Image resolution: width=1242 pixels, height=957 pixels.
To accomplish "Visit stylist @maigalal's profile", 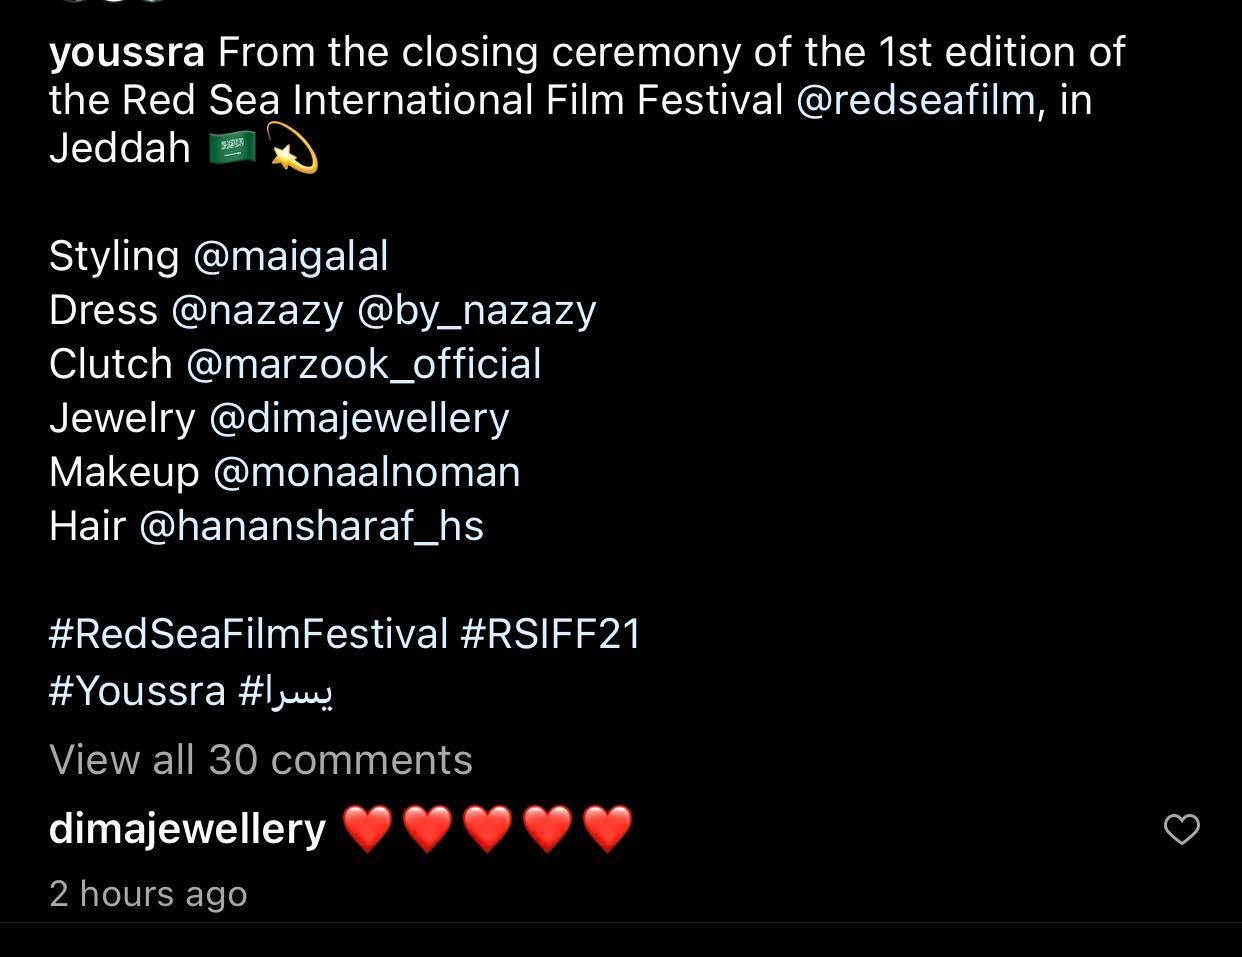I will tap(290, 256).
